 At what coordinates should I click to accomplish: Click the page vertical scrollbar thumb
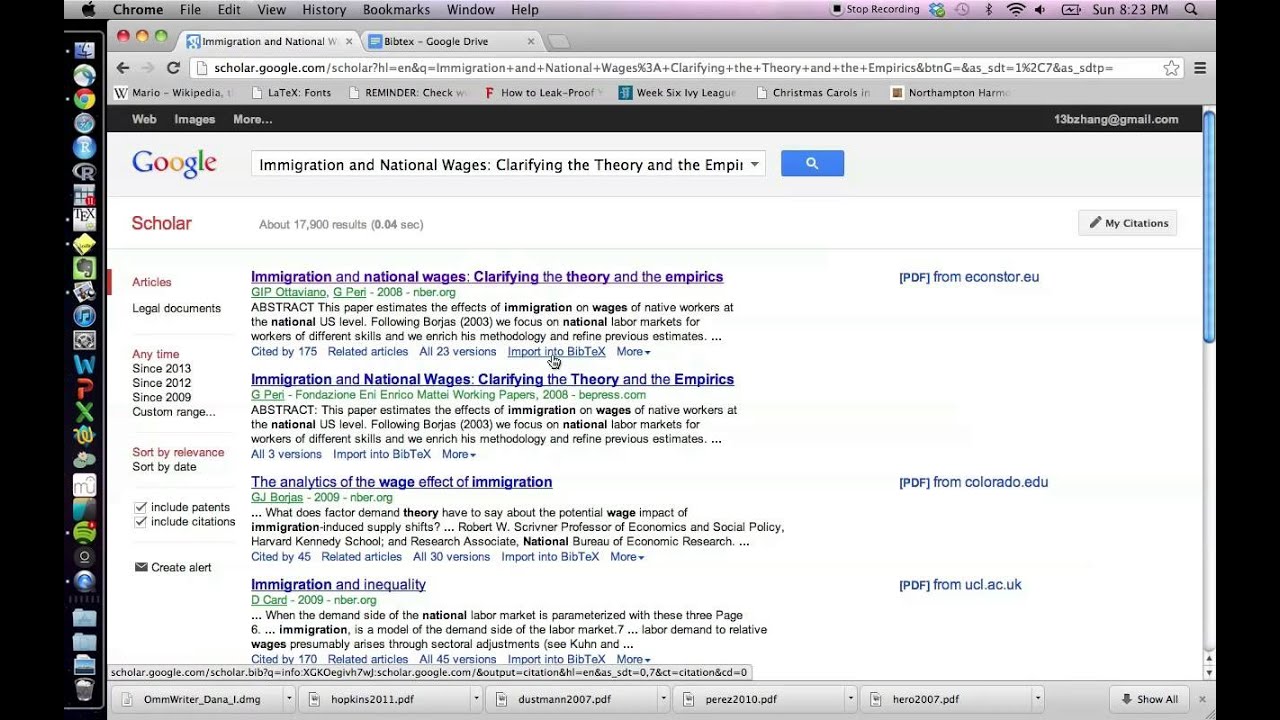tap(1208, 225)
